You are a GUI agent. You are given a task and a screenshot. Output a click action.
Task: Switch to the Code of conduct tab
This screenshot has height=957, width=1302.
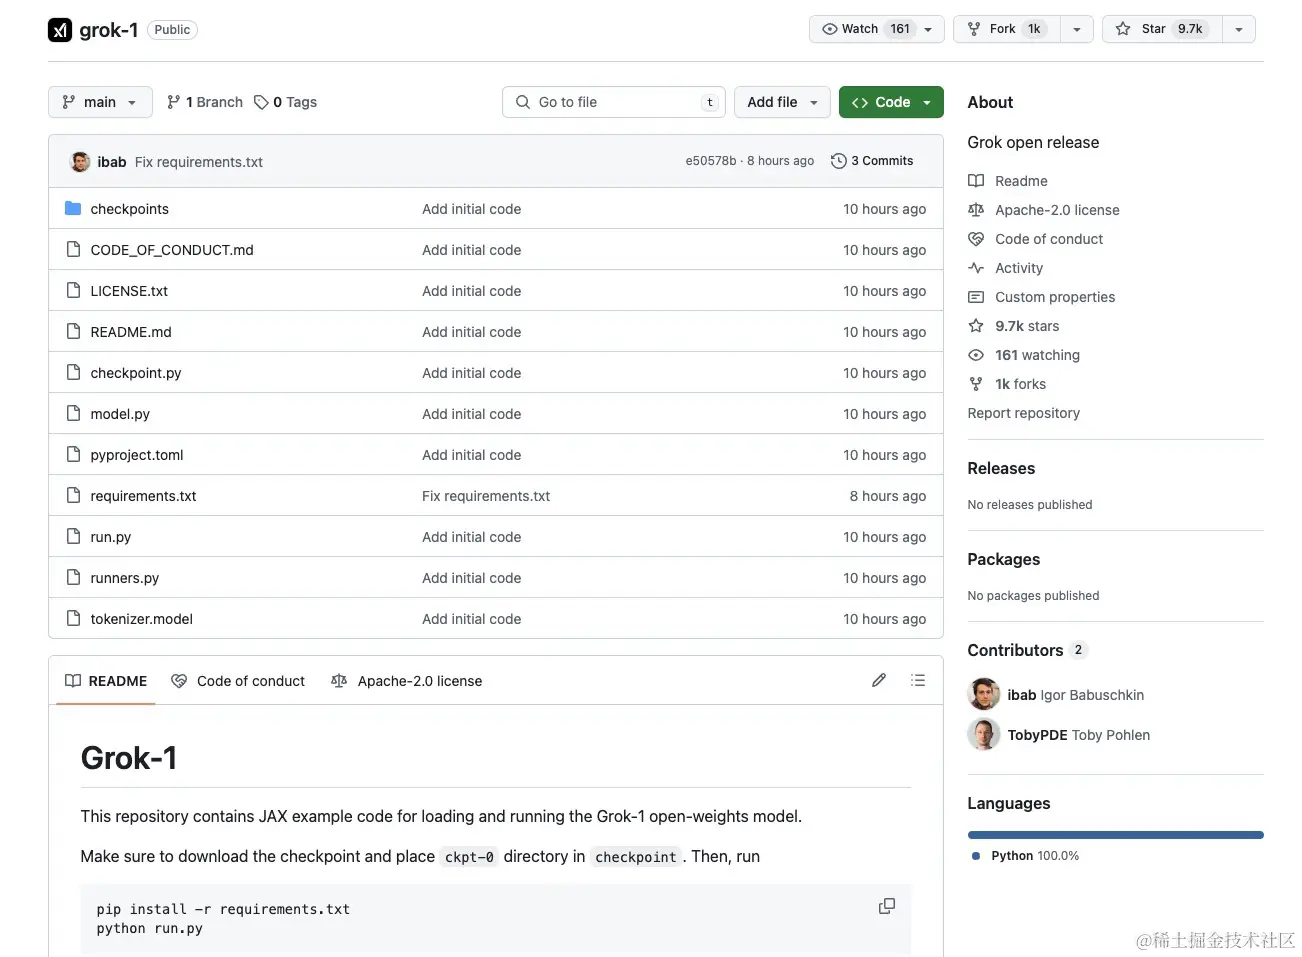238,681
